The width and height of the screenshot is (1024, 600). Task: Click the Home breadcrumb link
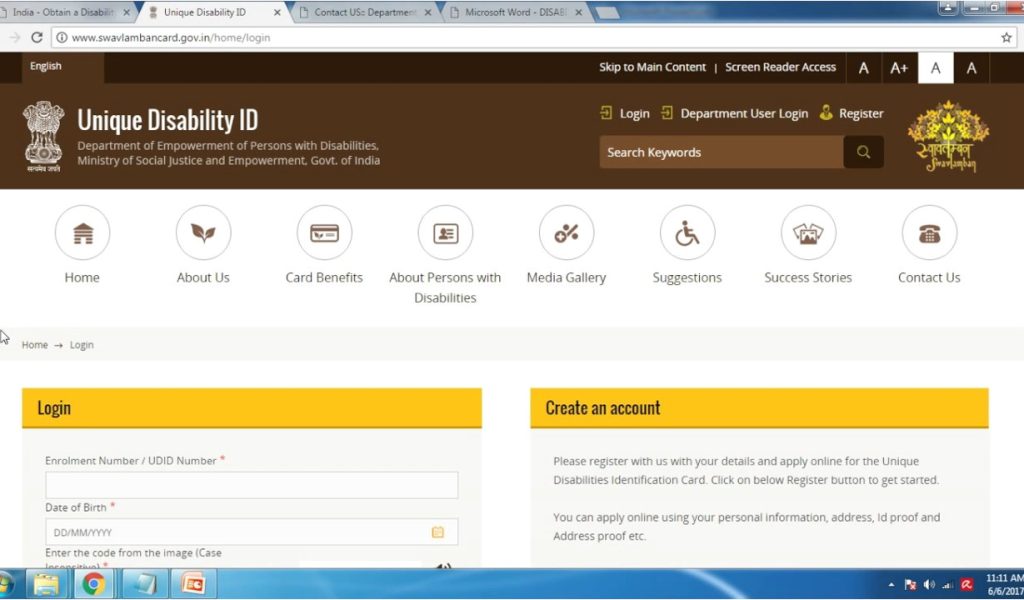point(35,345)
